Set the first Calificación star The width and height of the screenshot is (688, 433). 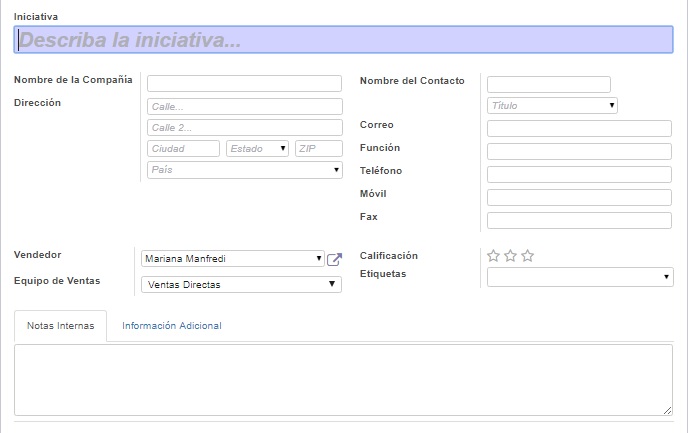click(493, 256)
